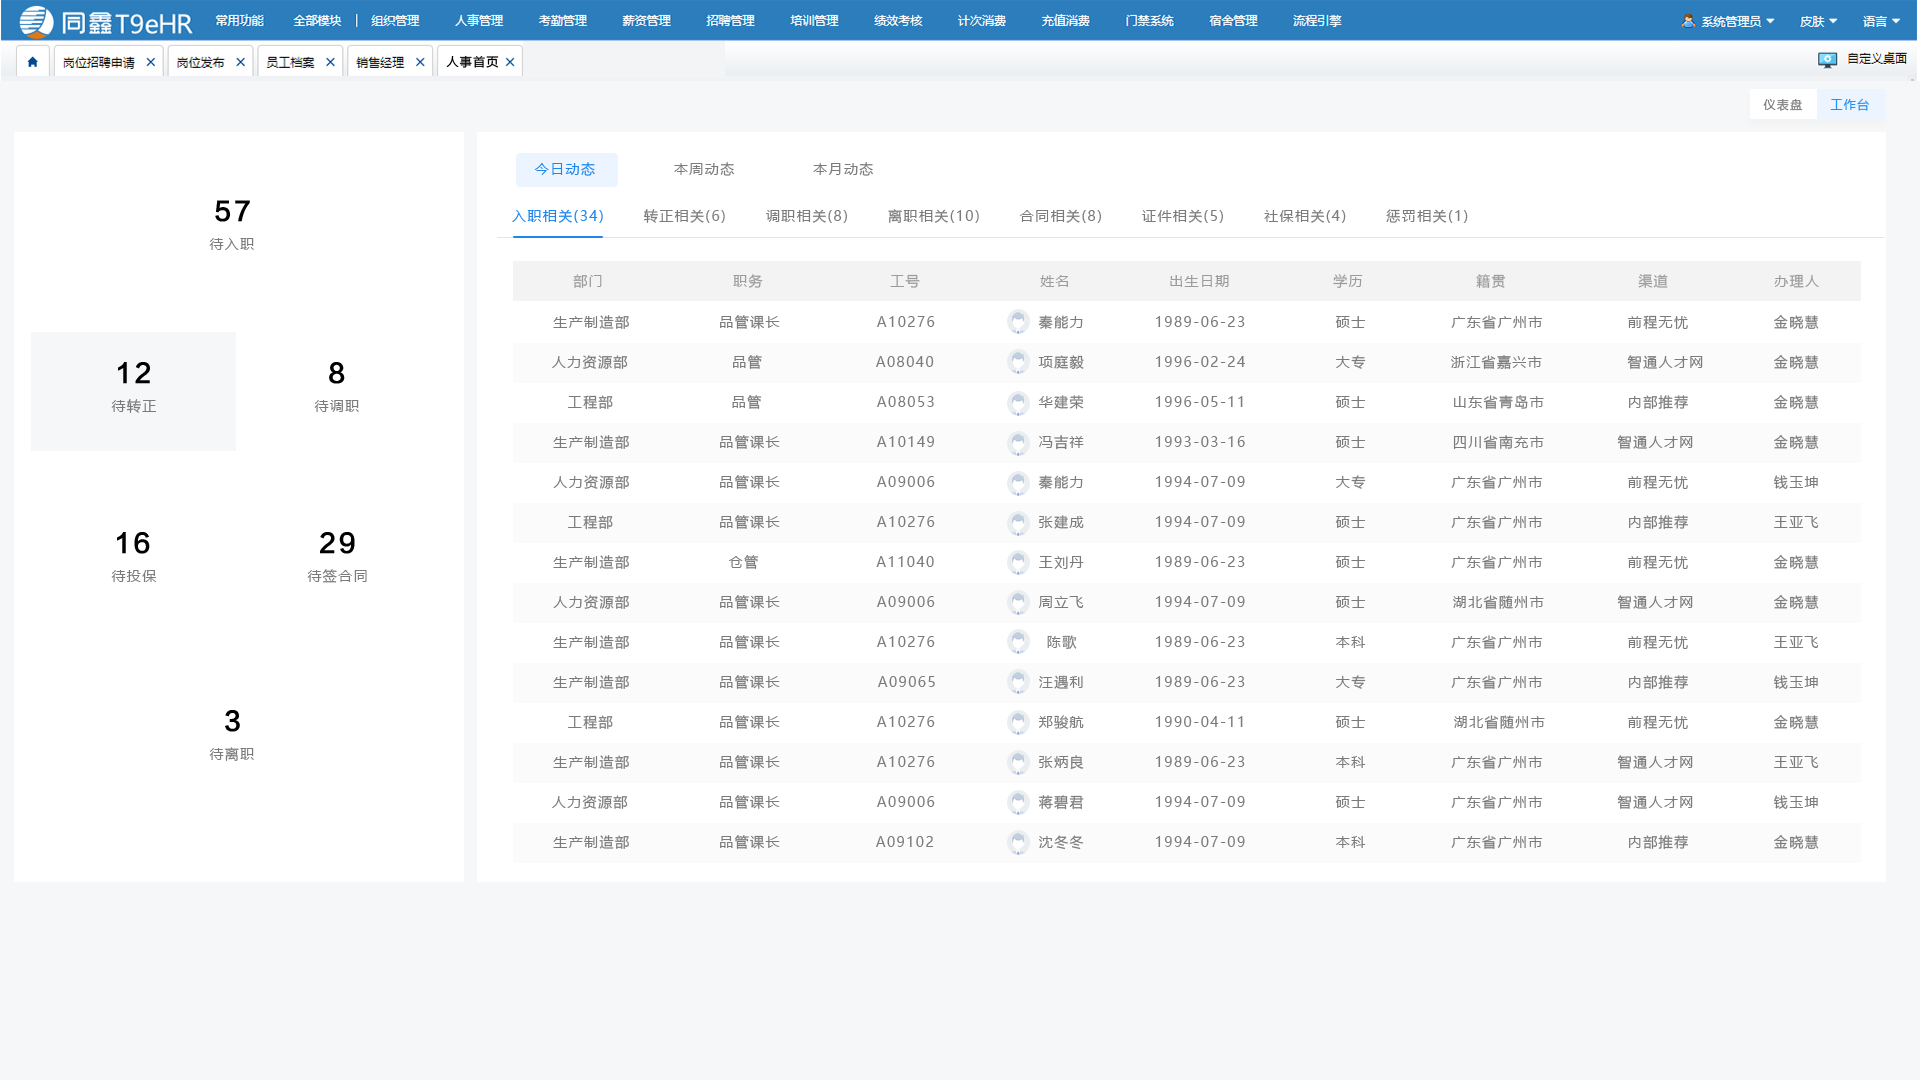
Task: Switch to the 仪表盘 view
Action: tap(1782, 105)
